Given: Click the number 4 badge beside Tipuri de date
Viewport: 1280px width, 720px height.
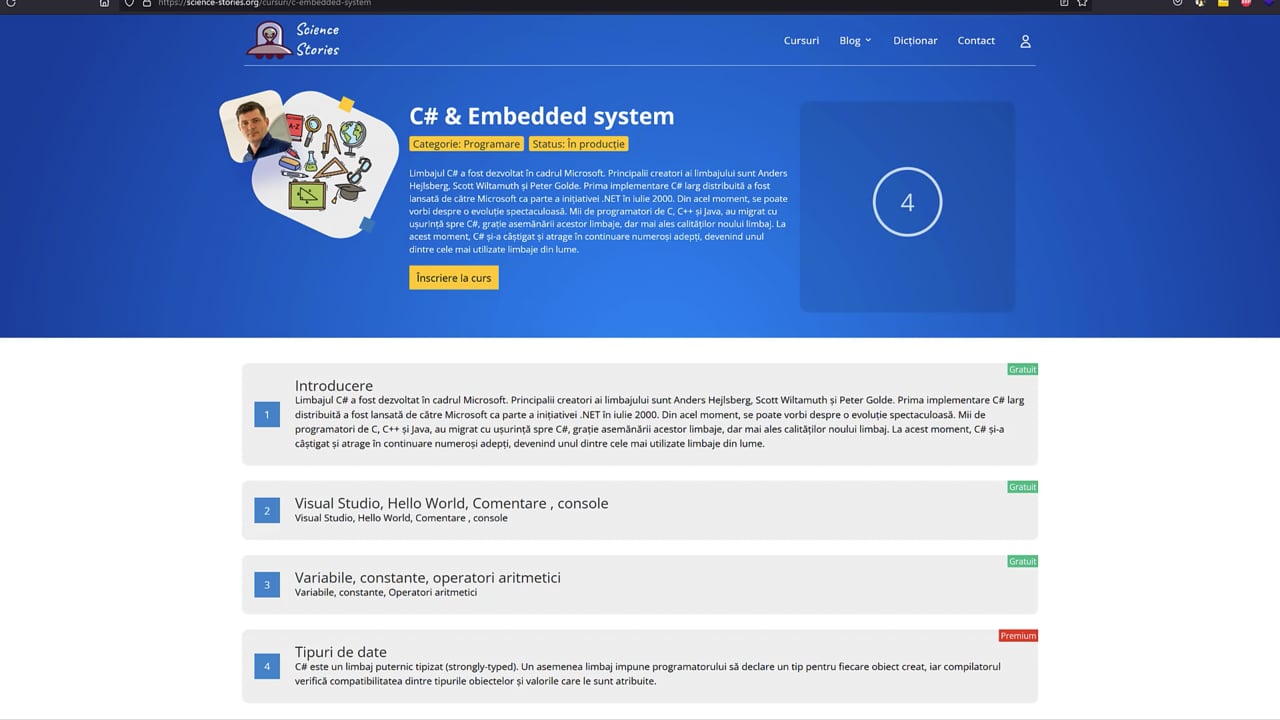Looking at the screenshot, I should (x=267, y=666).
